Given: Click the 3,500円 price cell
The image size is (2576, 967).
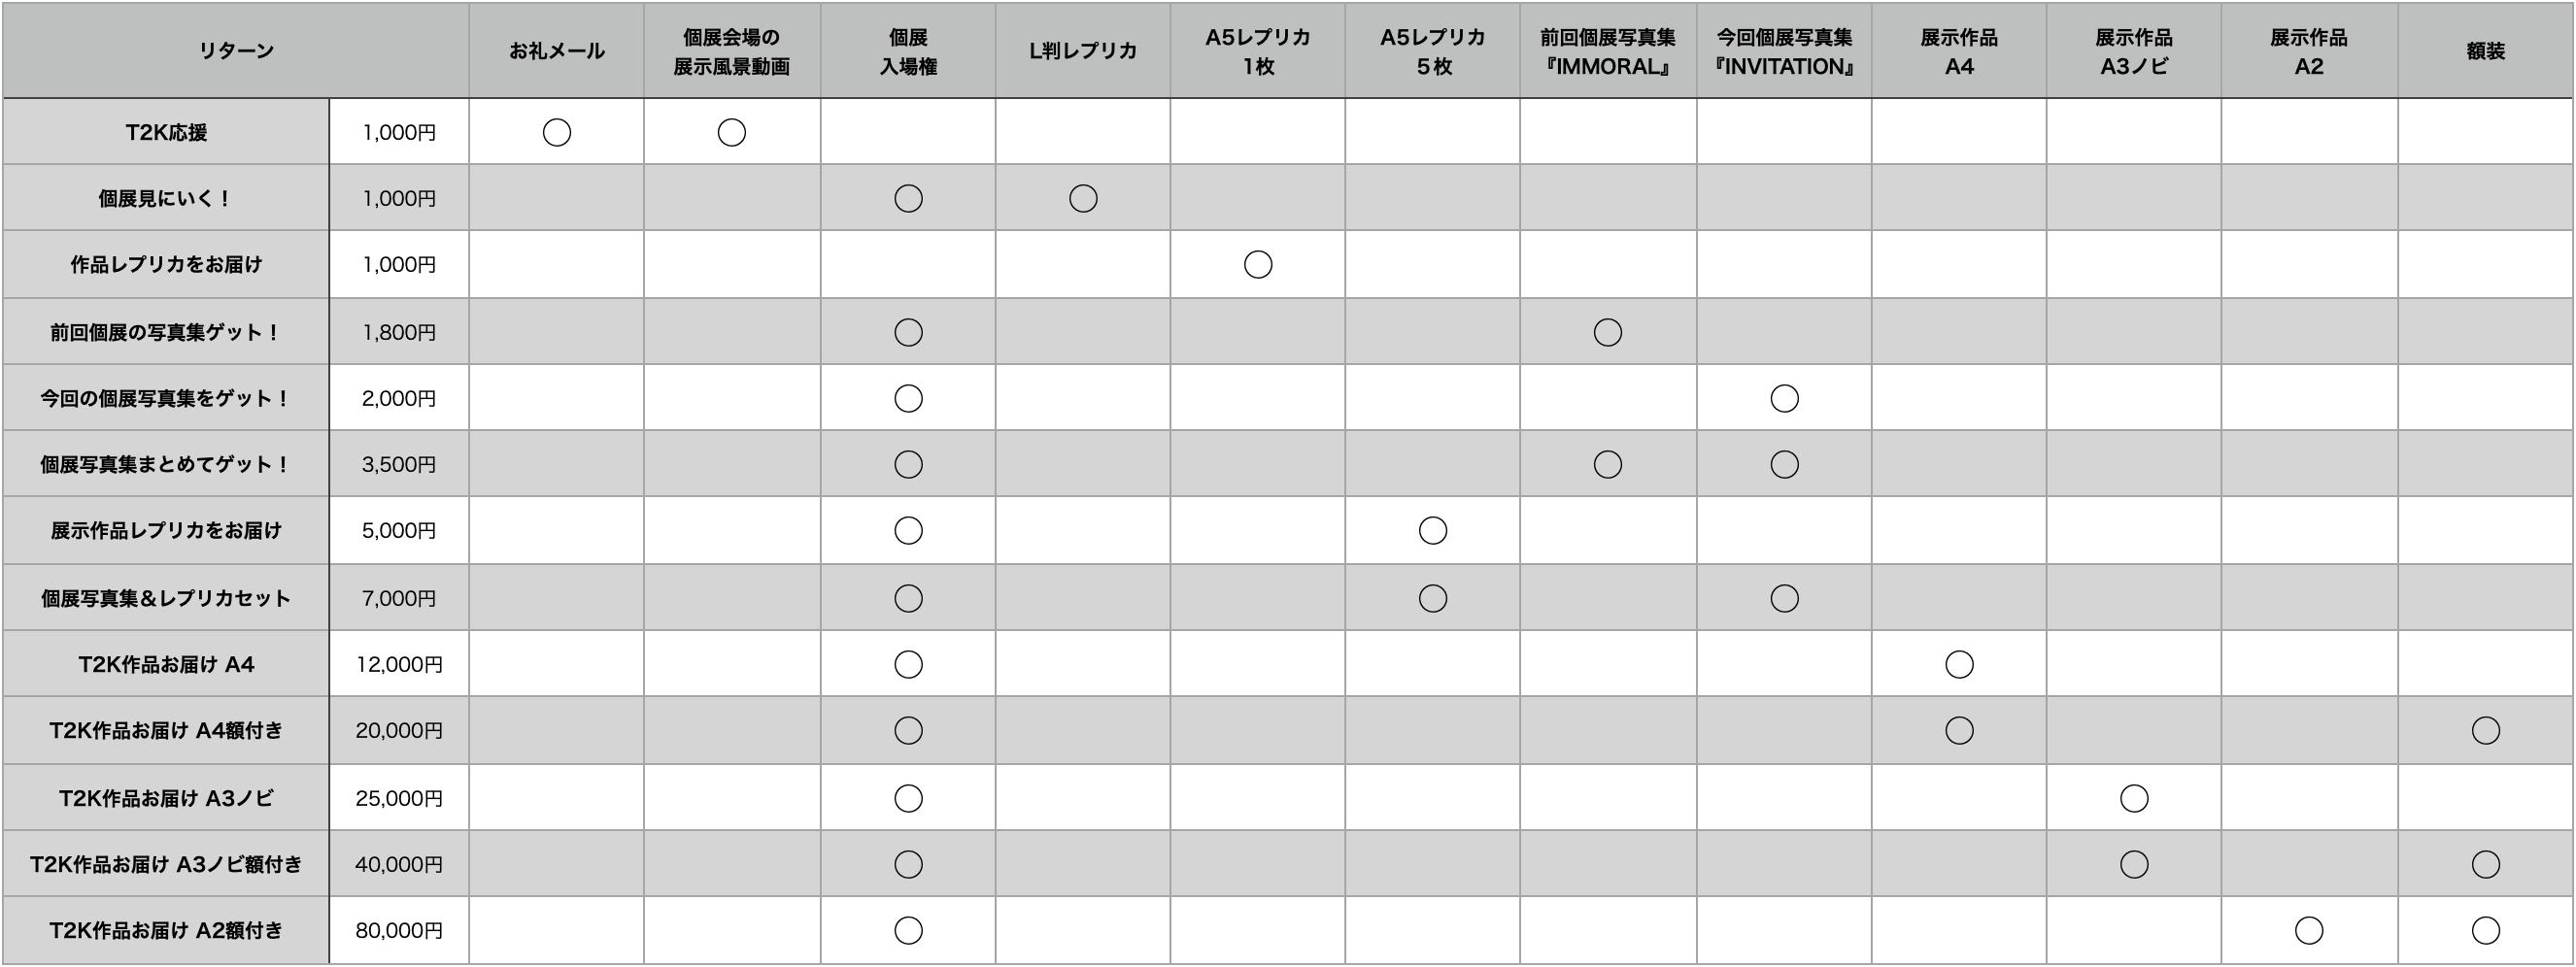Looking at the screenshot, I should click(x=399, y=464).
